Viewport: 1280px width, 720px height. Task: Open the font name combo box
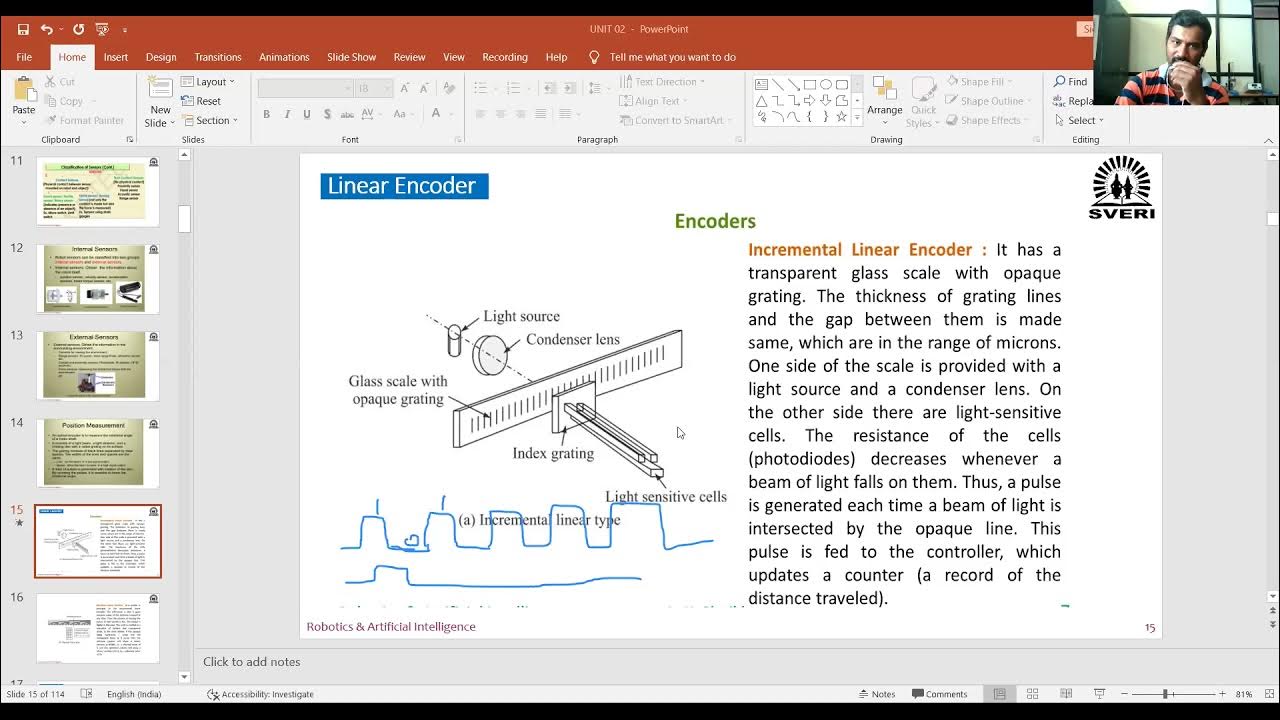click(305, 89)
